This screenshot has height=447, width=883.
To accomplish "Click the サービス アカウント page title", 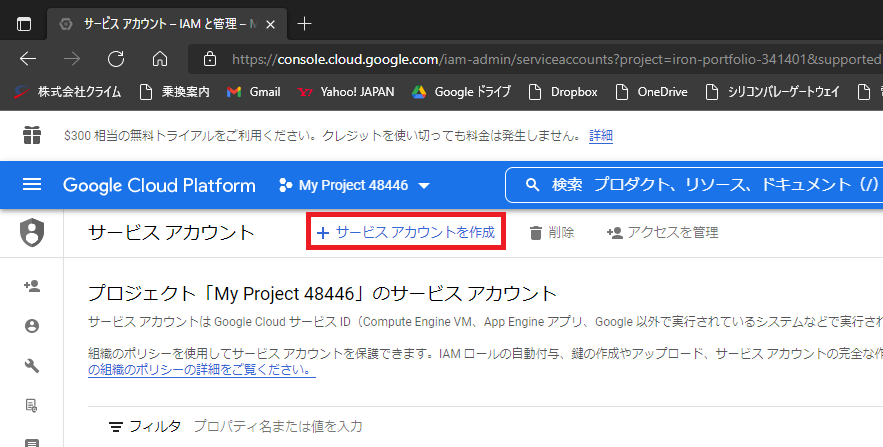I will (x=171, y=233).
